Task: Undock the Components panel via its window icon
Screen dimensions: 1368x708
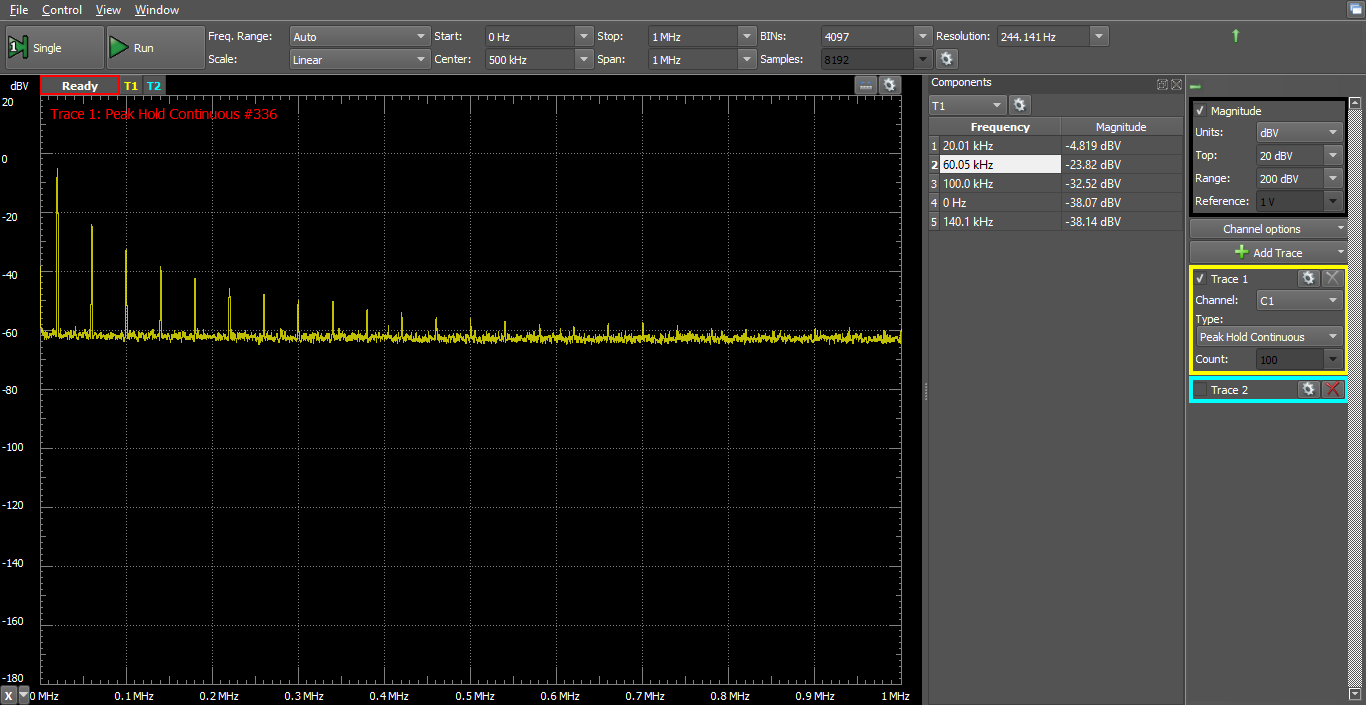Action: (x=1161, y=84)
